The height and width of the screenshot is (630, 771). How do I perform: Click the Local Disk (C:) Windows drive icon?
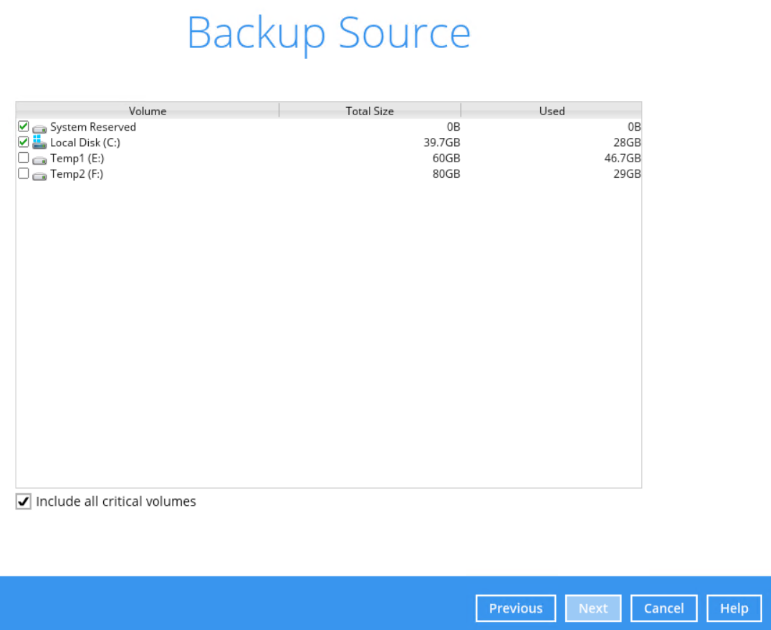tap(39, 143)
